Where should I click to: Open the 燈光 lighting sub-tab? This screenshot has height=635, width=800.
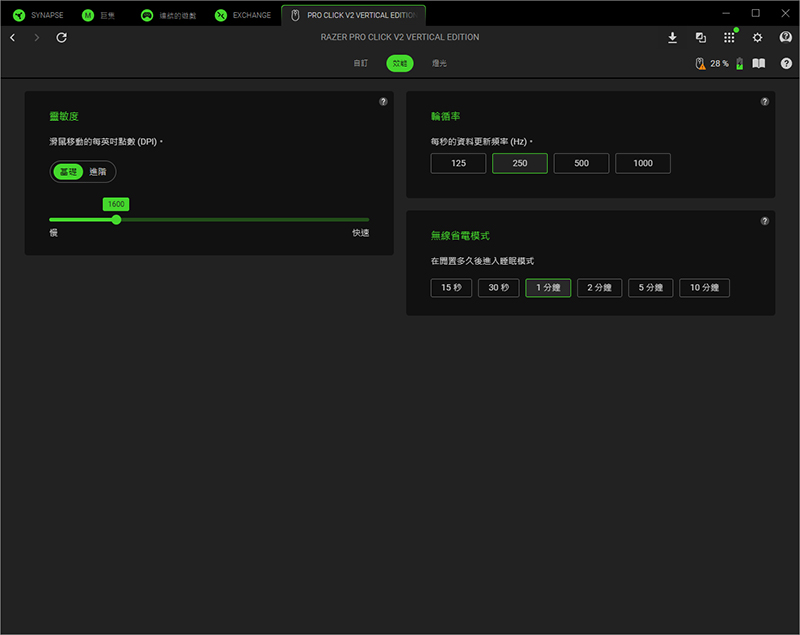tap(439, 63)
